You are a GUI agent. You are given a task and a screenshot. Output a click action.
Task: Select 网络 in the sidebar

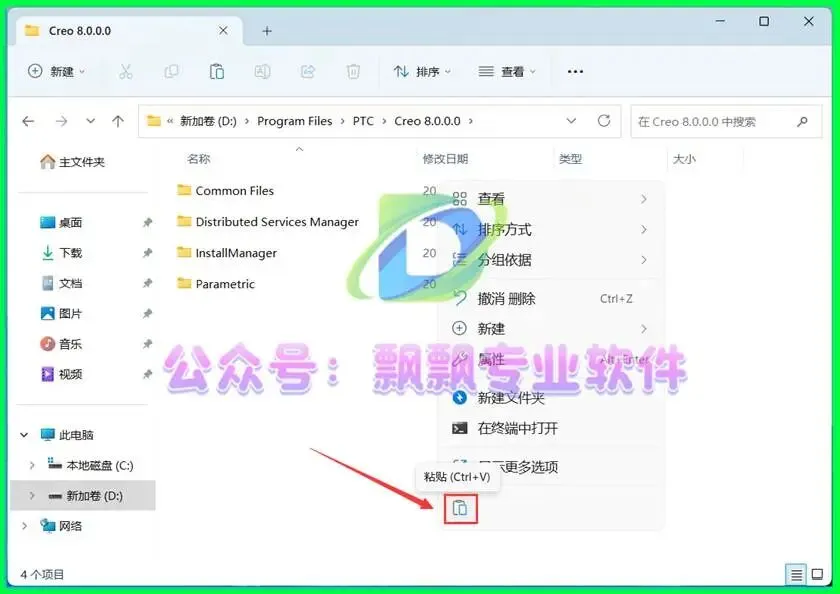(70, 526)
